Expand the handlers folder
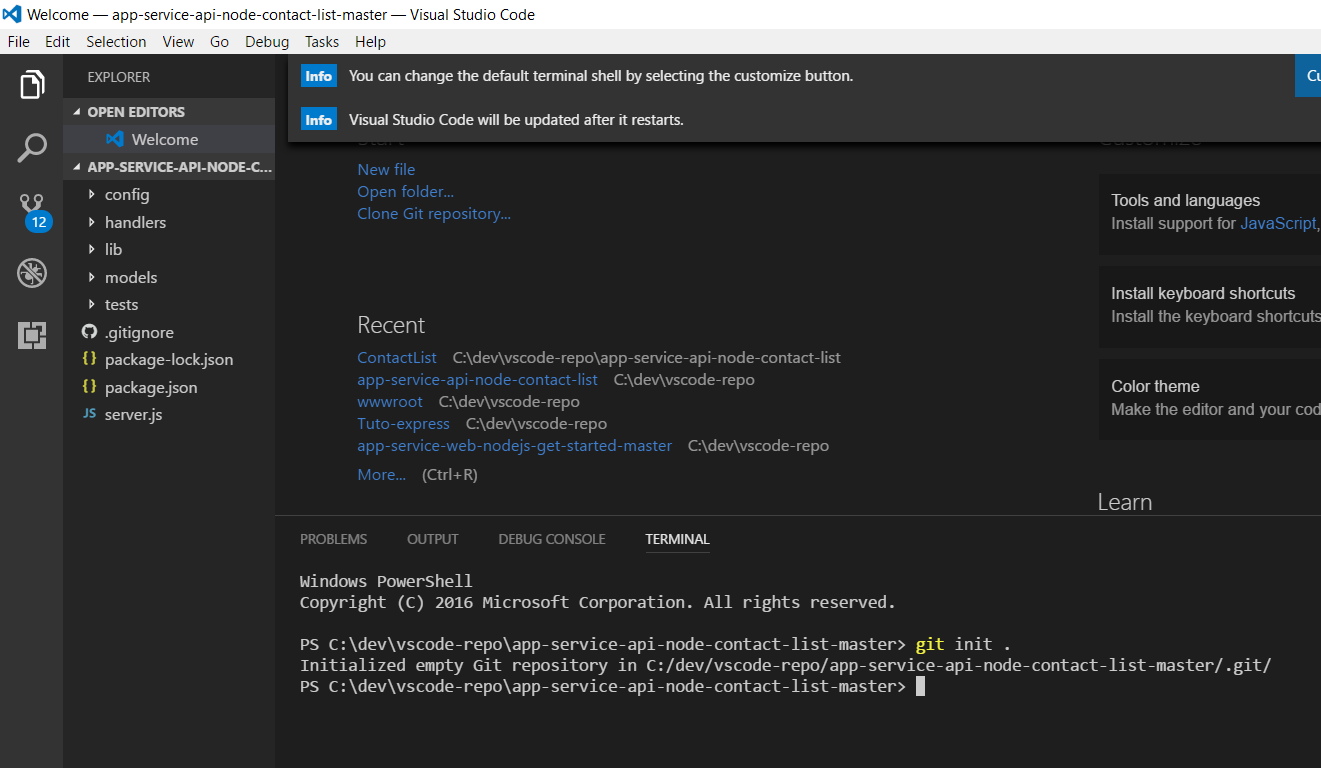 point(92,222)
